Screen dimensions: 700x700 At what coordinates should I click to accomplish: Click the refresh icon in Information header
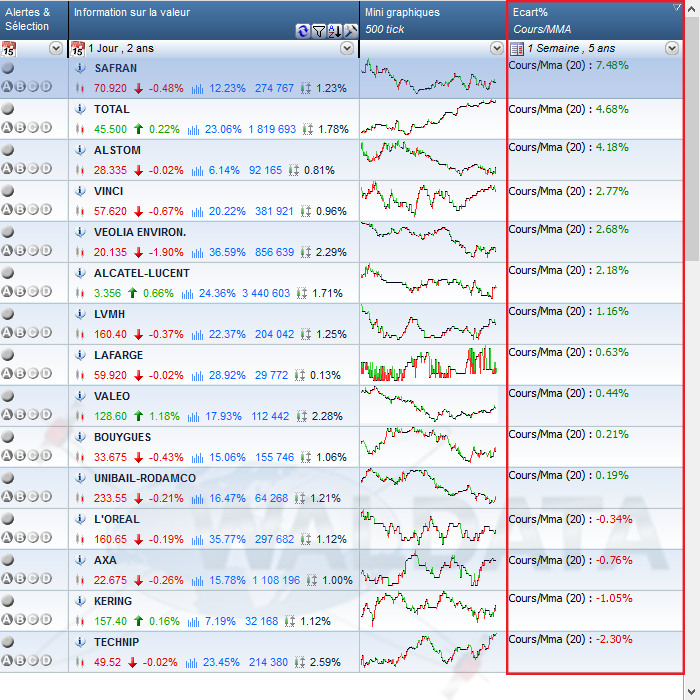[x=303, y=31]
